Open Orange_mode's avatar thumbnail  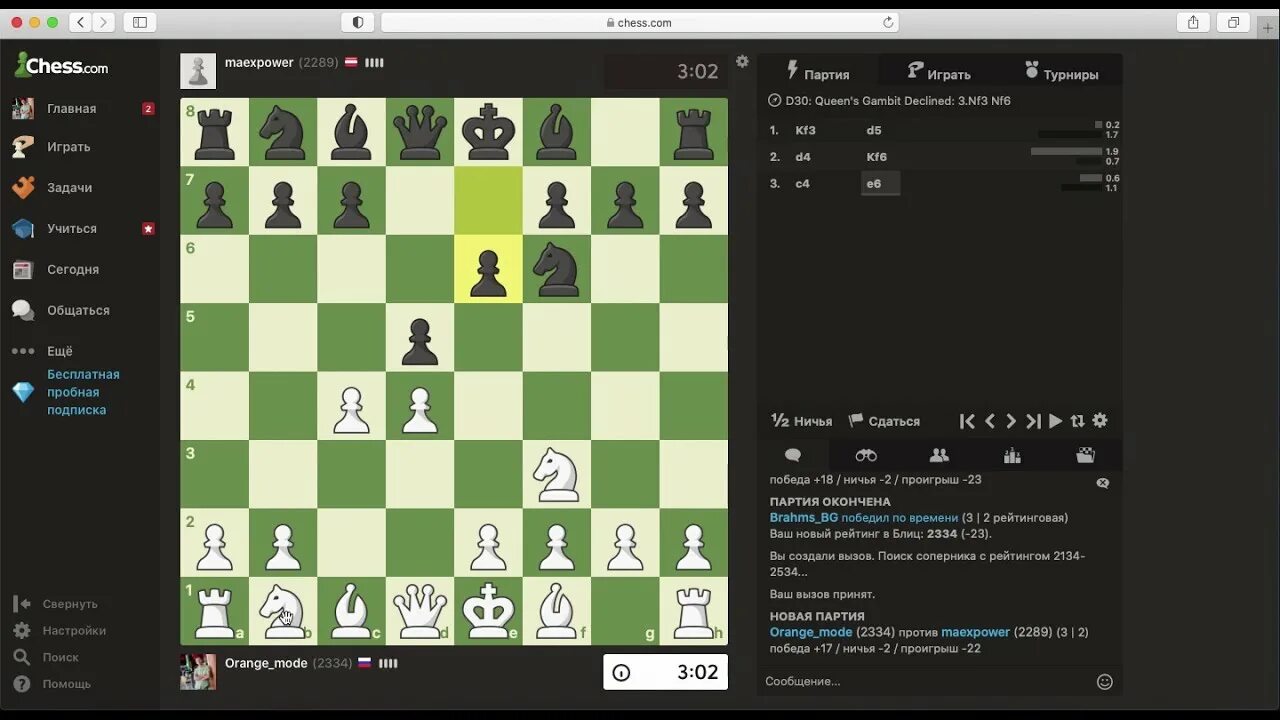(198, 672)
